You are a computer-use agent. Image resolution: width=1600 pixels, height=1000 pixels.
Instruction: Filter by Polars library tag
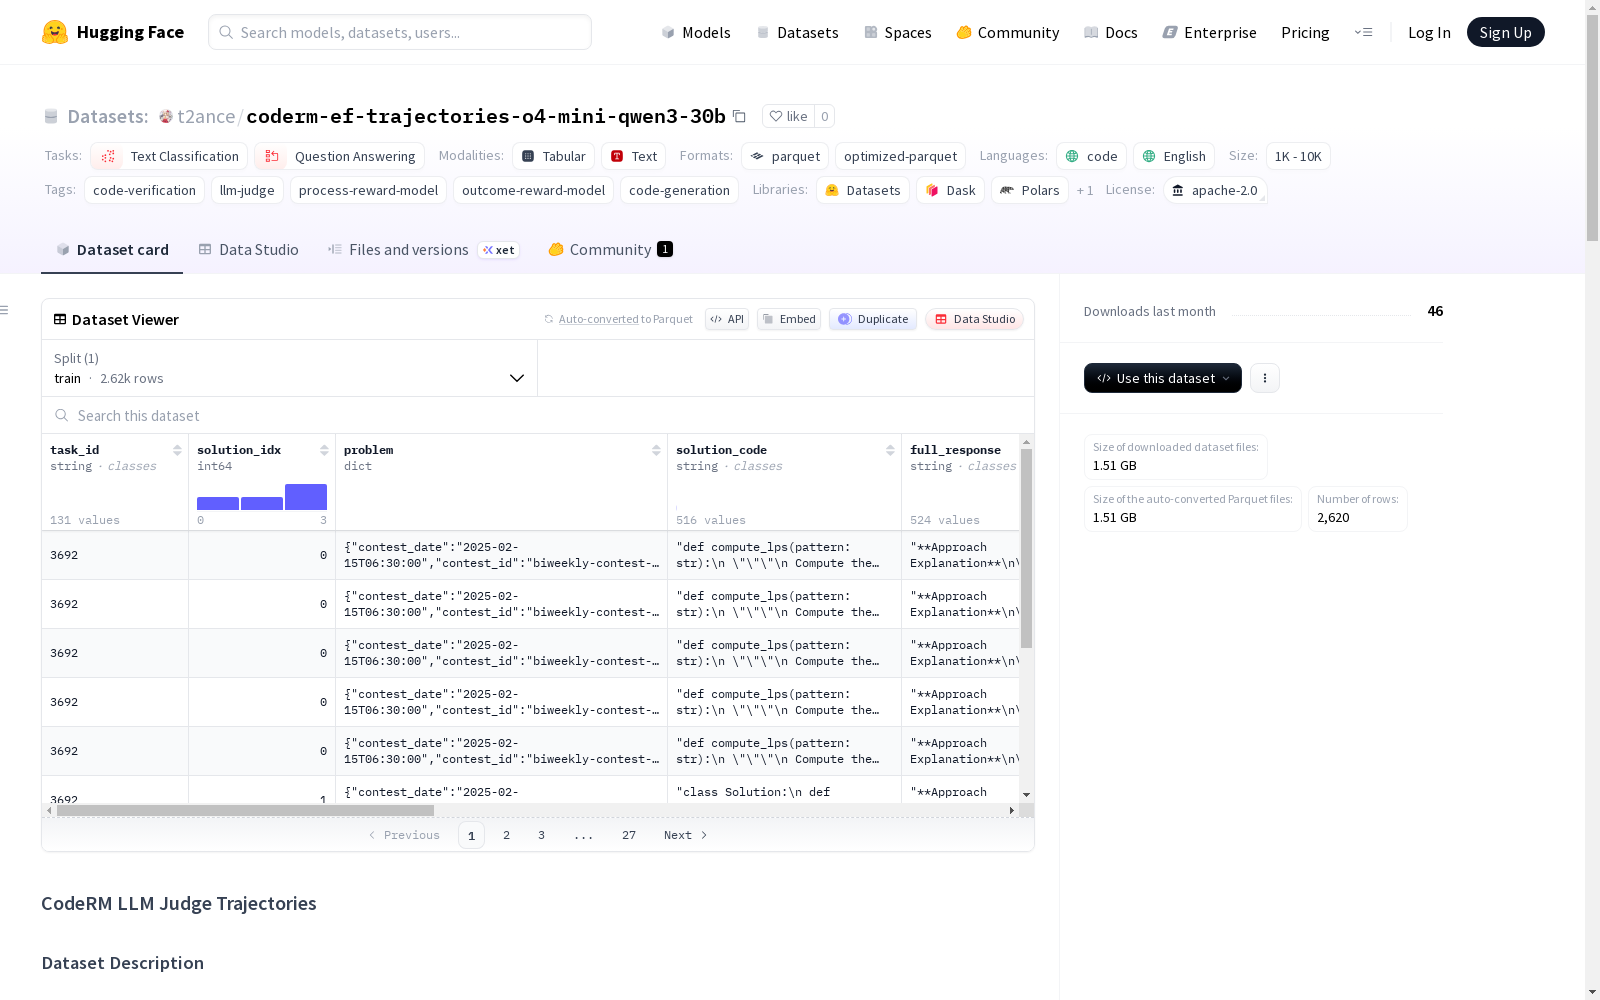[1029, 190]
